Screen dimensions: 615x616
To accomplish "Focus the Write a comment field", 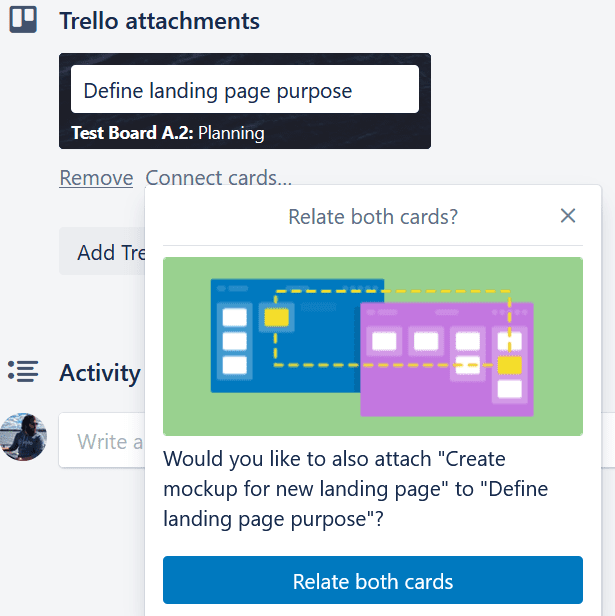I will (102, 440).
